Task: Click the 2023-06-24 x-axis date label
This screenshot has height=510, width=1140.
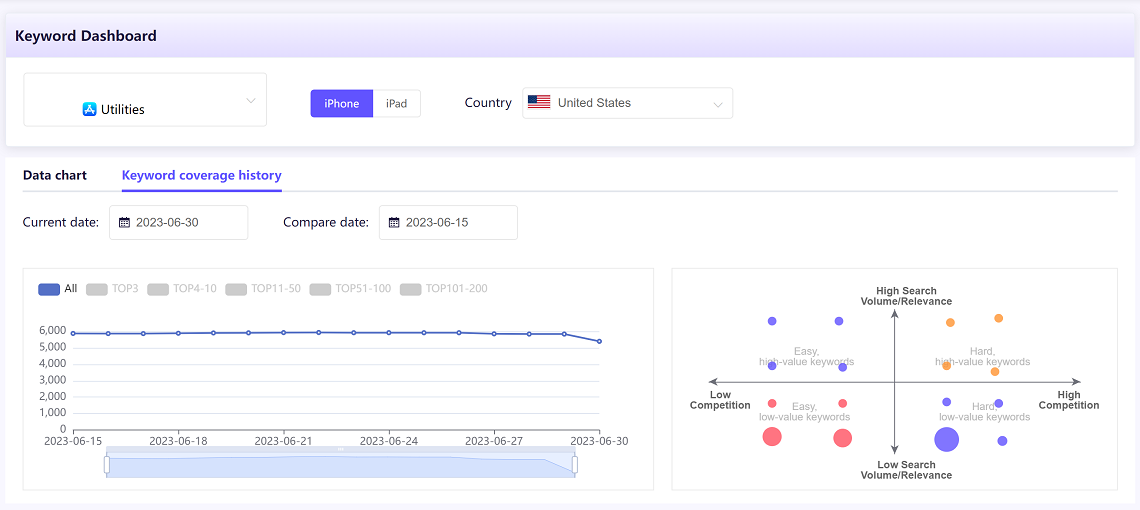Action: point(389,441)
